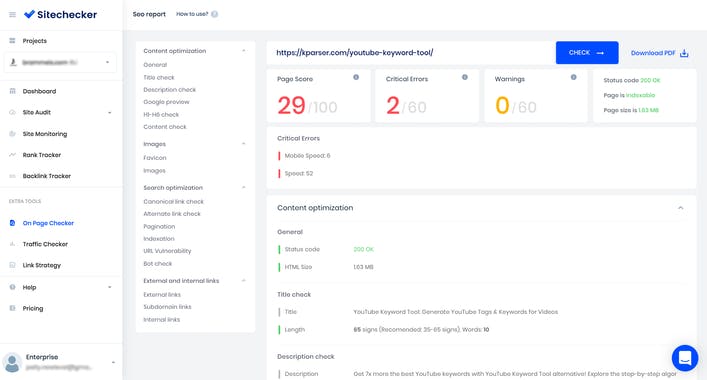The width and height of the screenshot is (707, 380).
Task: Click the Critical Errors info icon
Action: 464,77
